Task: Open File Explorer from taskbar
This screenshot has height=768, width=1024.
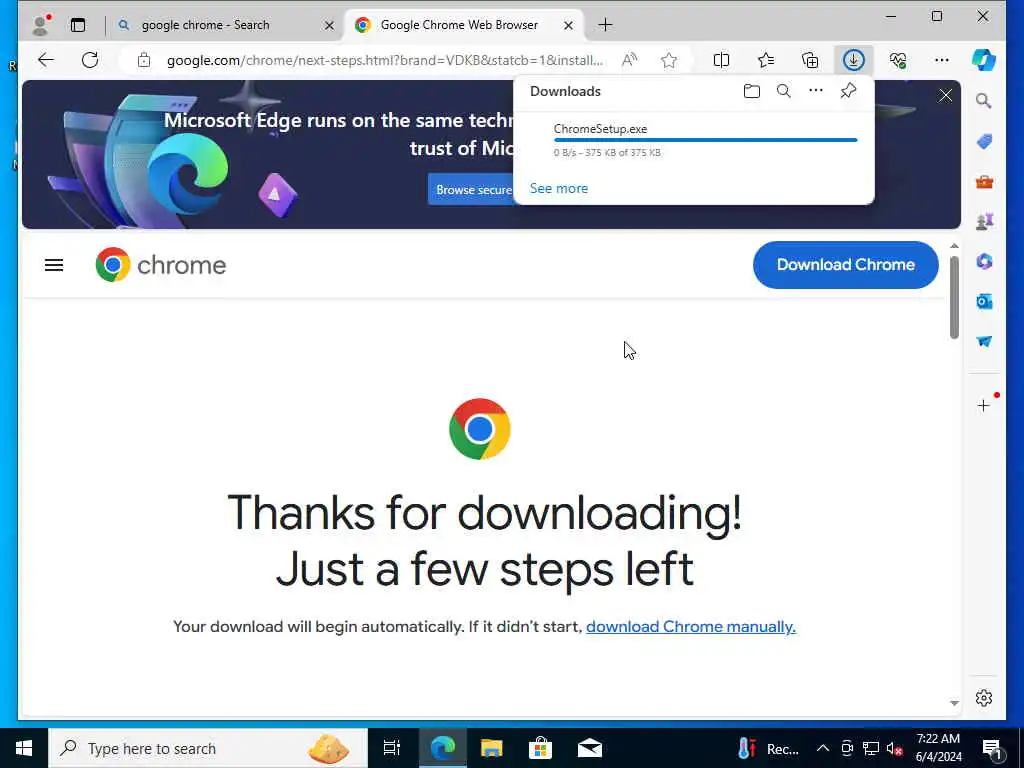Action: click(491, 748)
